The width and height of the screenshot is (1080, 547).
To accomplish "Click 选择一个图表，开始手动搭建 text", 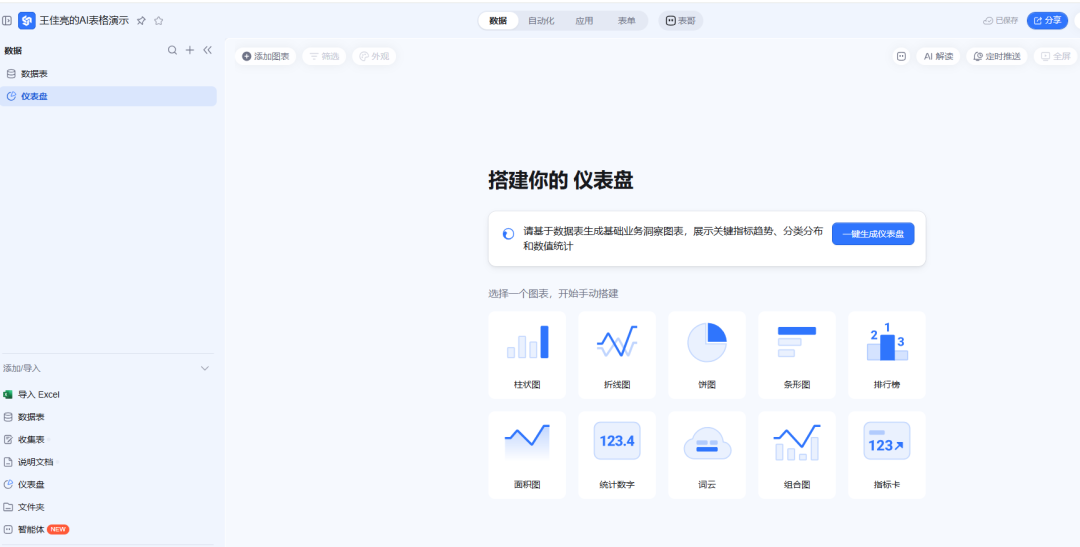I will pos(553,293).
